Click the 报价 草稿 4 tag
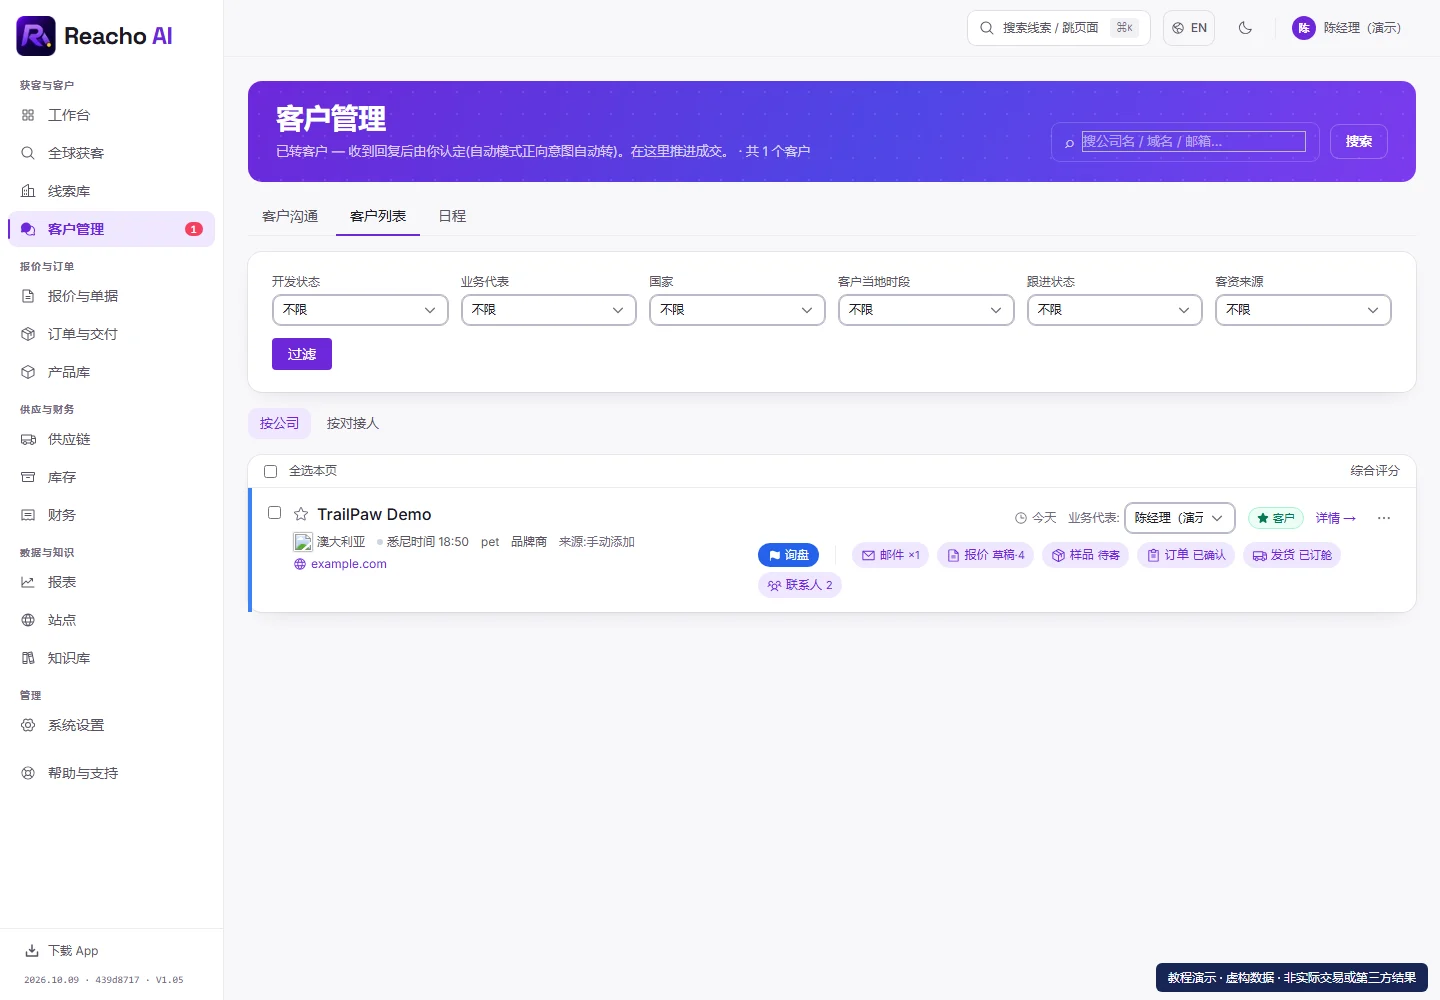1440x1000 pixels. pos(985,555)
